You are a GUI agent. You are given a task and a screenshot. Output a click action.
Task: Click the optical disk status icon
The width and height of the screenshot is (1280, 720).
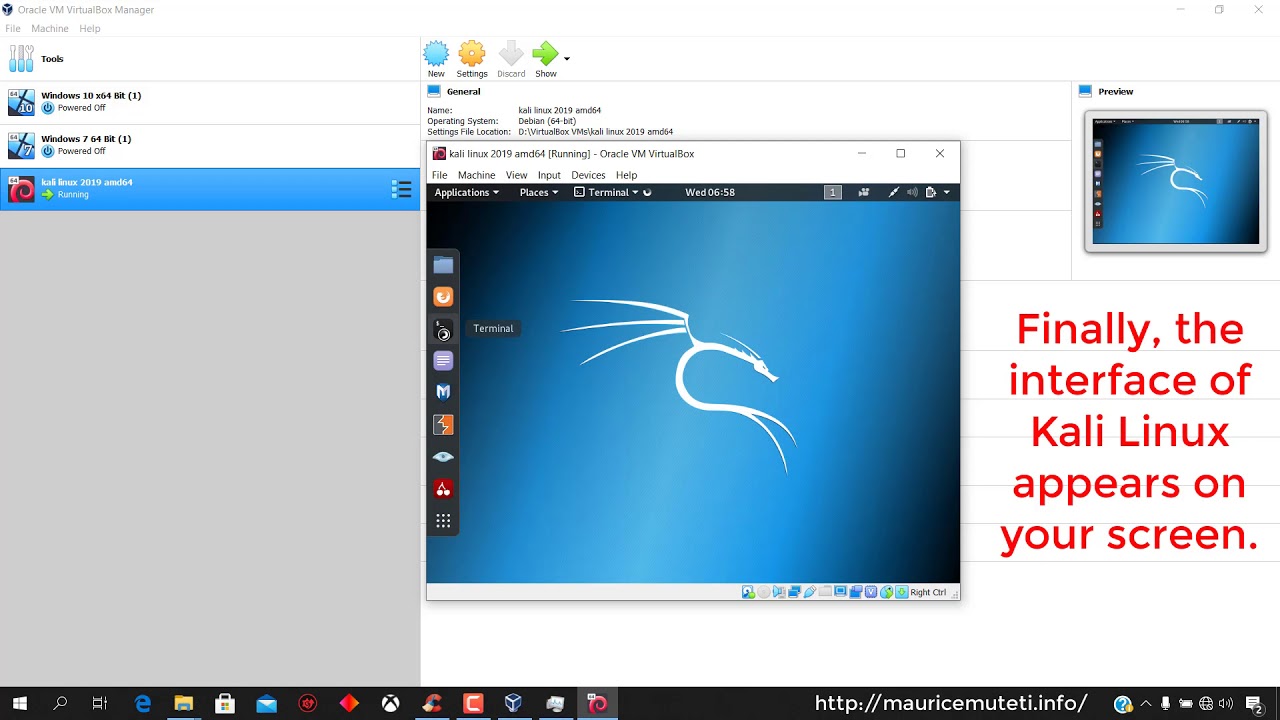(x=764, y=592)
